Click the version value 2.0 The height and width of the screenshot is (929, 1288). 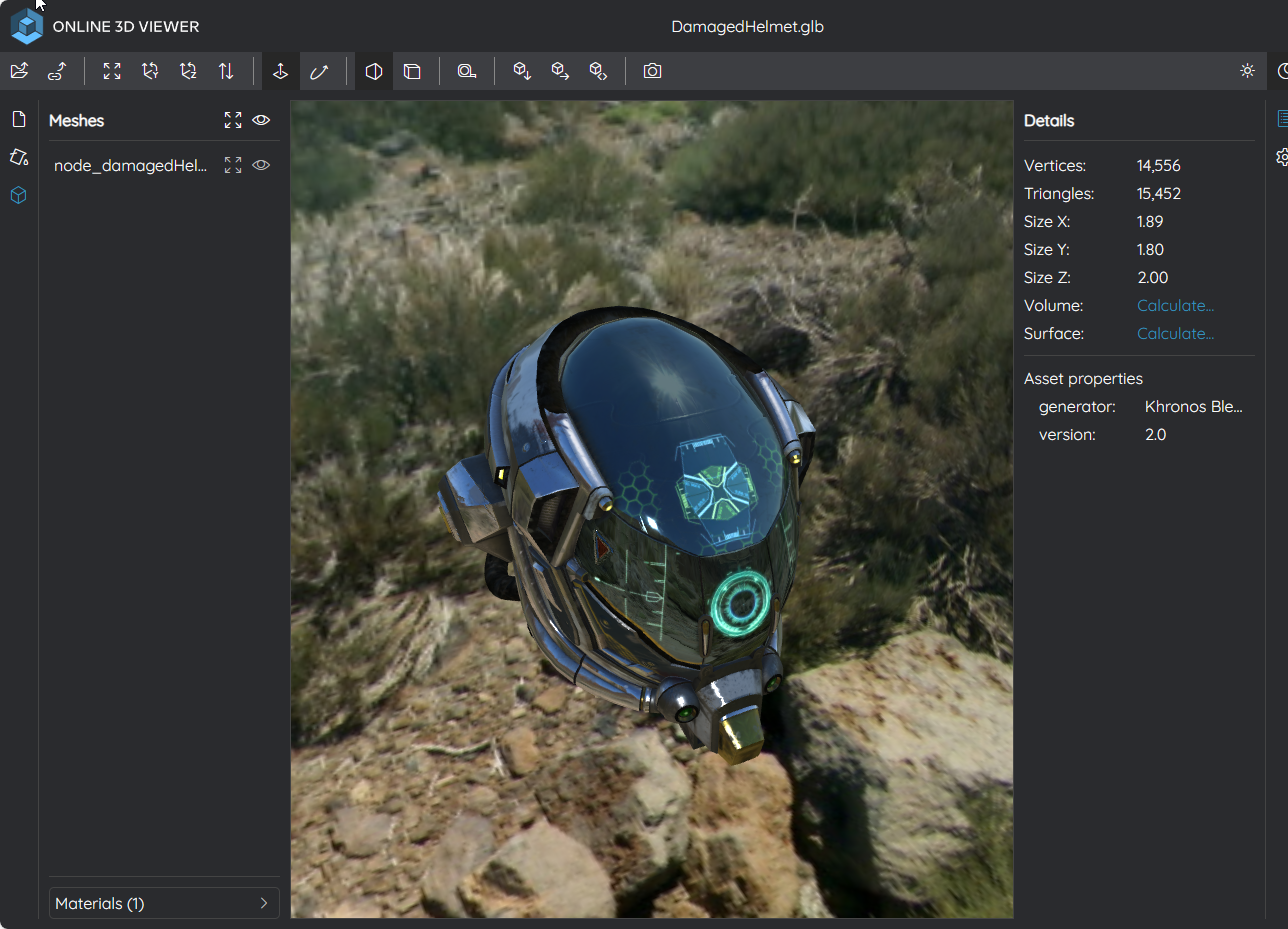tap(1156, 435)
